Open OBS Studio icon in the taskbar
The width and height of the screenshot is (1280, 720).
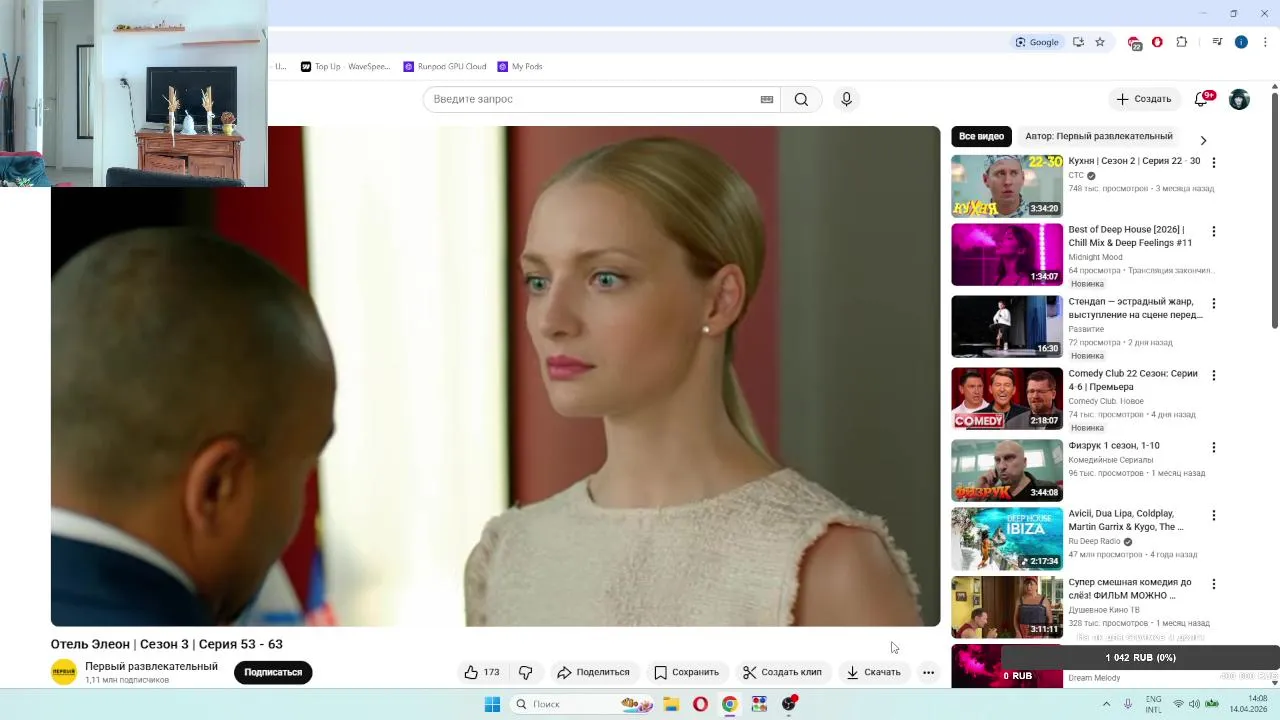point(789,704)
